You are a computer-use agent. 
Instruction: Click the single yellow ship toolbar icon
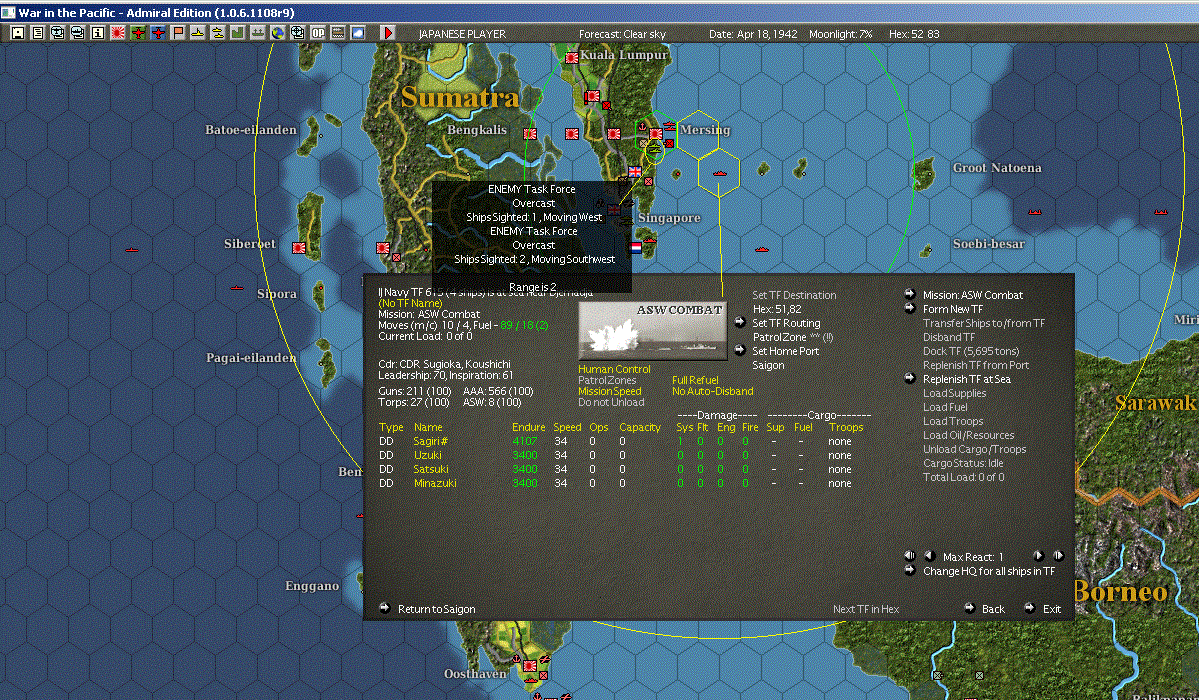pyautogui.click(x=197, y=33)
